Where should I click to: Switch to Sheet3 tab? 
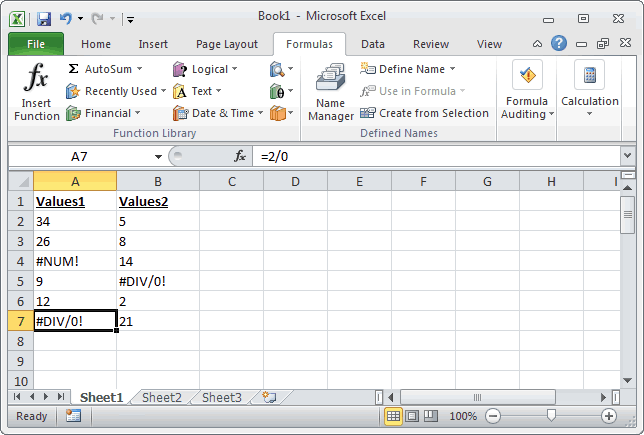coord(222,397)
